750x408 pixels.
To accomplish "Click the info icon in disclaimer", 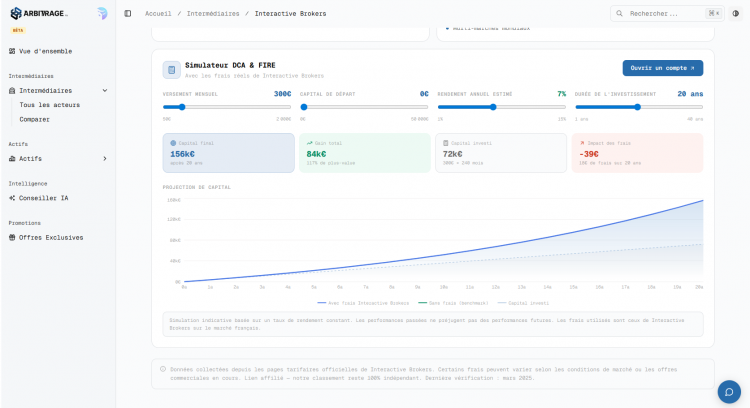I will point(163,369).
